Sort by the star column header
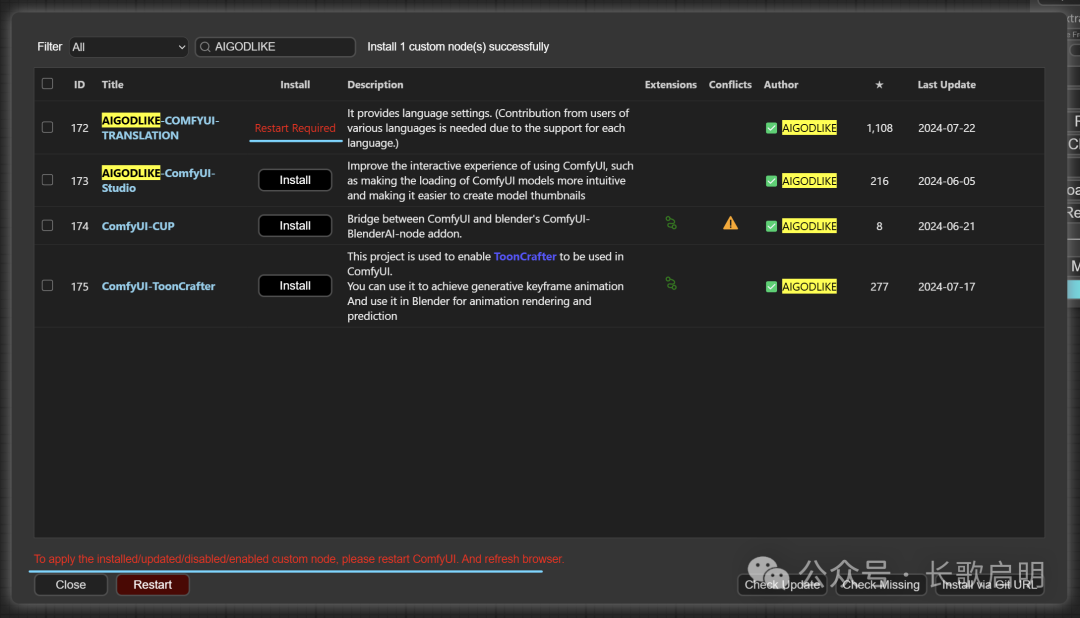This screenshot has height=618, width=1080. coord(879,85)
